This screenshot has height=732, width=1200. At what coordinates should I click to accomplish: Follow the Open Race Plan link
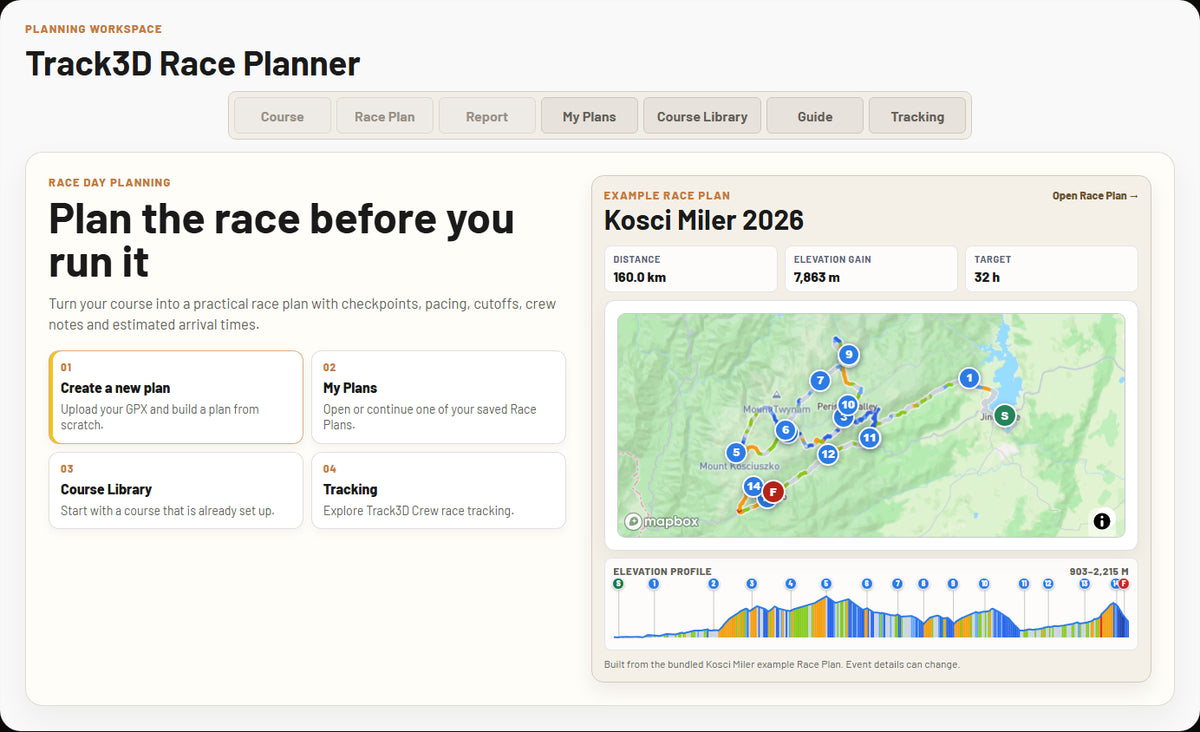(x=1095, y=196)
